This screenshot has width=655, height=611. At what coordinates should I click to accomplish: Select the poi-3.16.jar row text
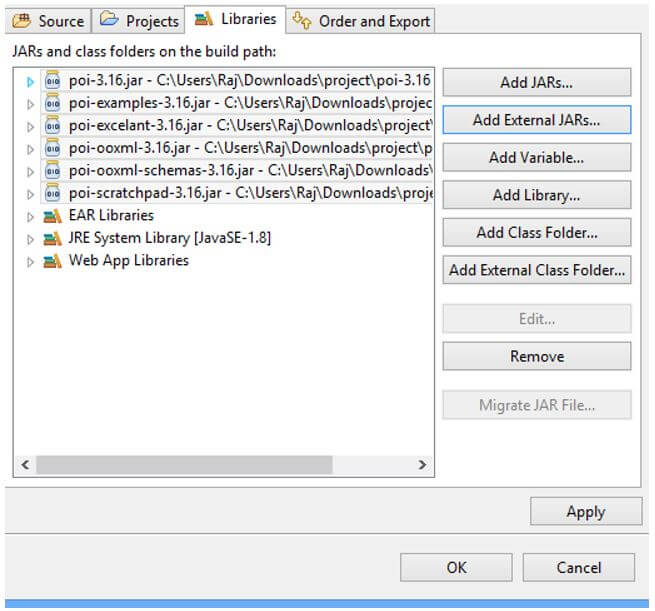[x=249, y=80]
